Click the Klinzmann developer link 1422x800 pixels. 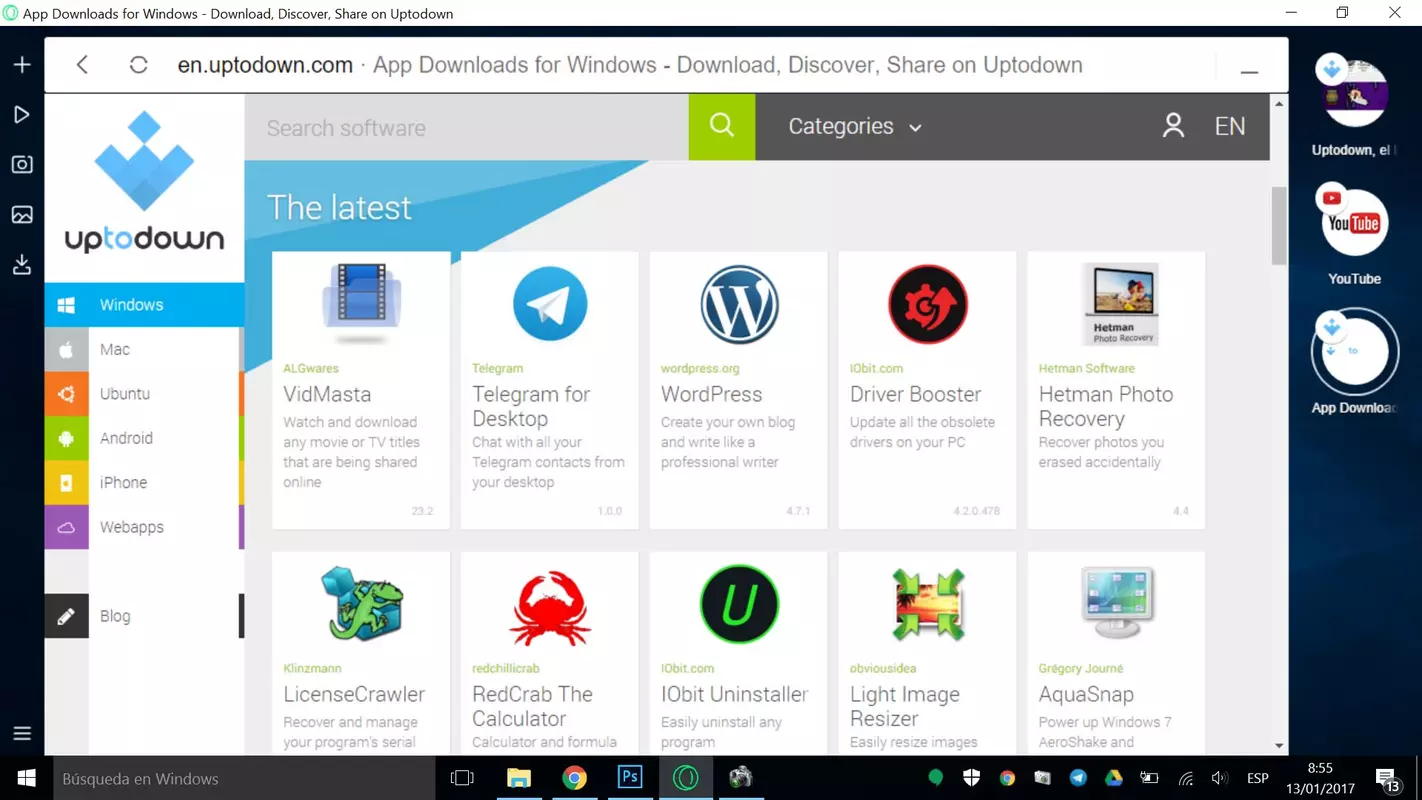(x=312, y=668)
